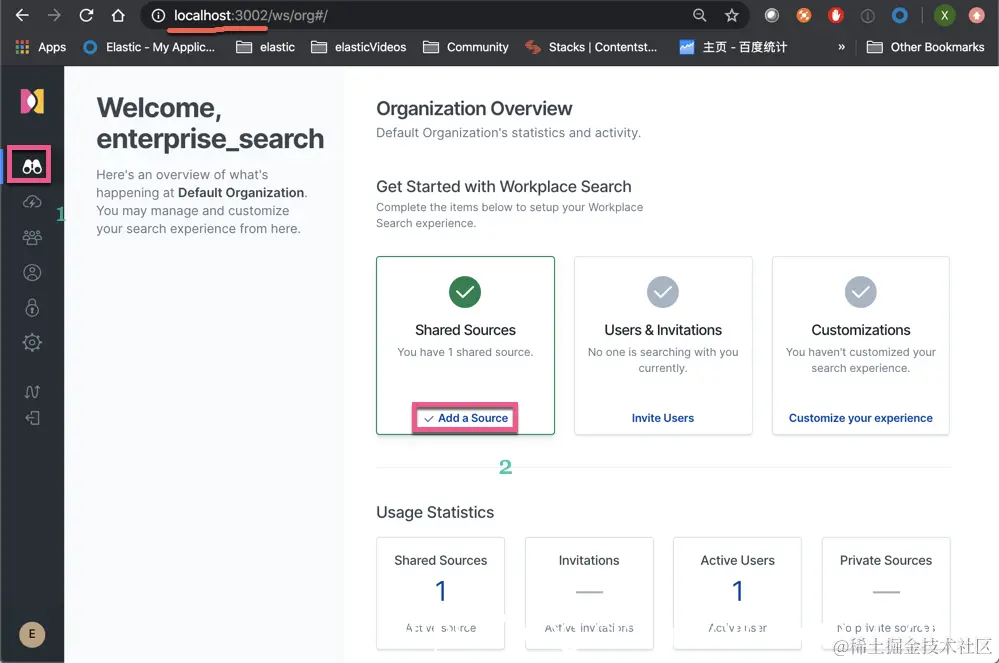Image resolution: width=999 pixels, height=663 pixels.
Task: Open the zoom magnifier in address bar
Action: coord(700,15)
